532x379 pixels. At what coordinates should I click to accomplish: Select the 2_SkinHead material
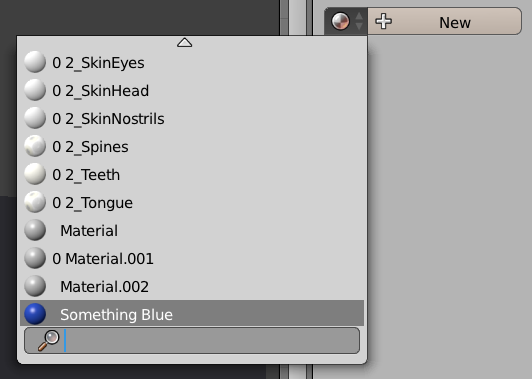click(x=192, y=91)
